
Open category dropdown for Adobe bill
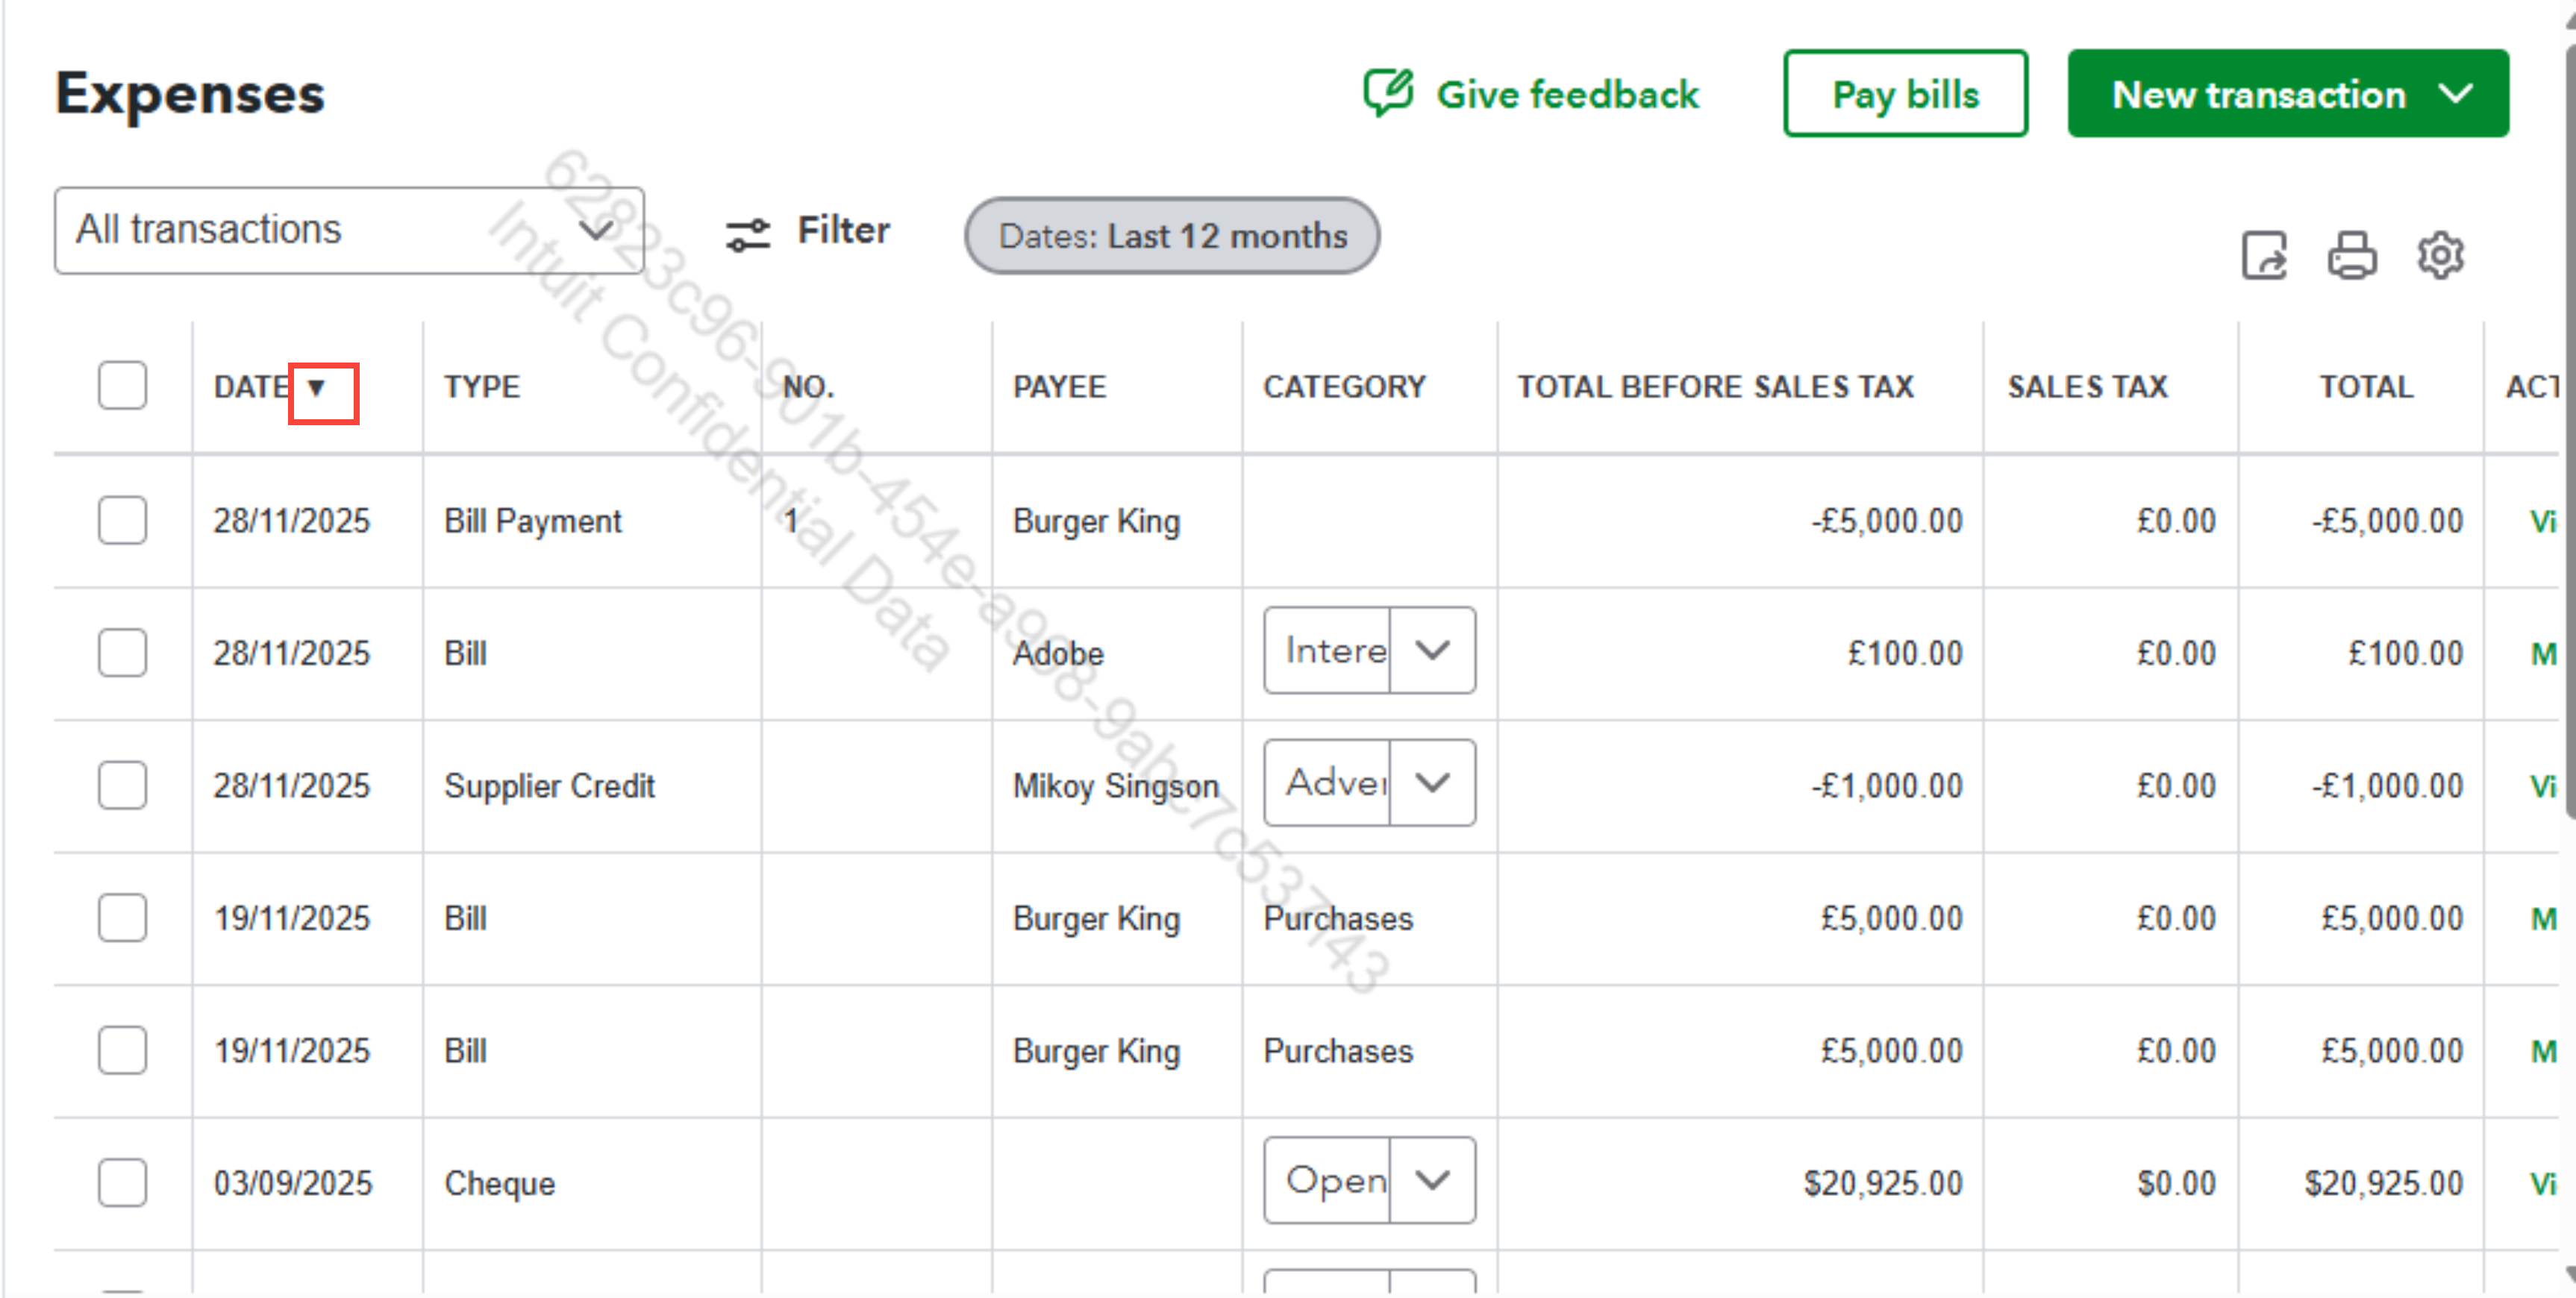click(x=1432, y=651)
